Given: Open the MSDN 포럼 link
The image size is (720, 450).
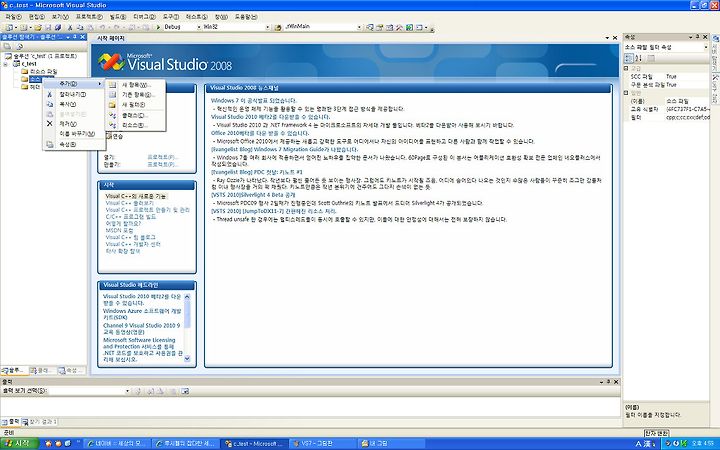Looking at the screenshot, I should click(x=119, y=231).
